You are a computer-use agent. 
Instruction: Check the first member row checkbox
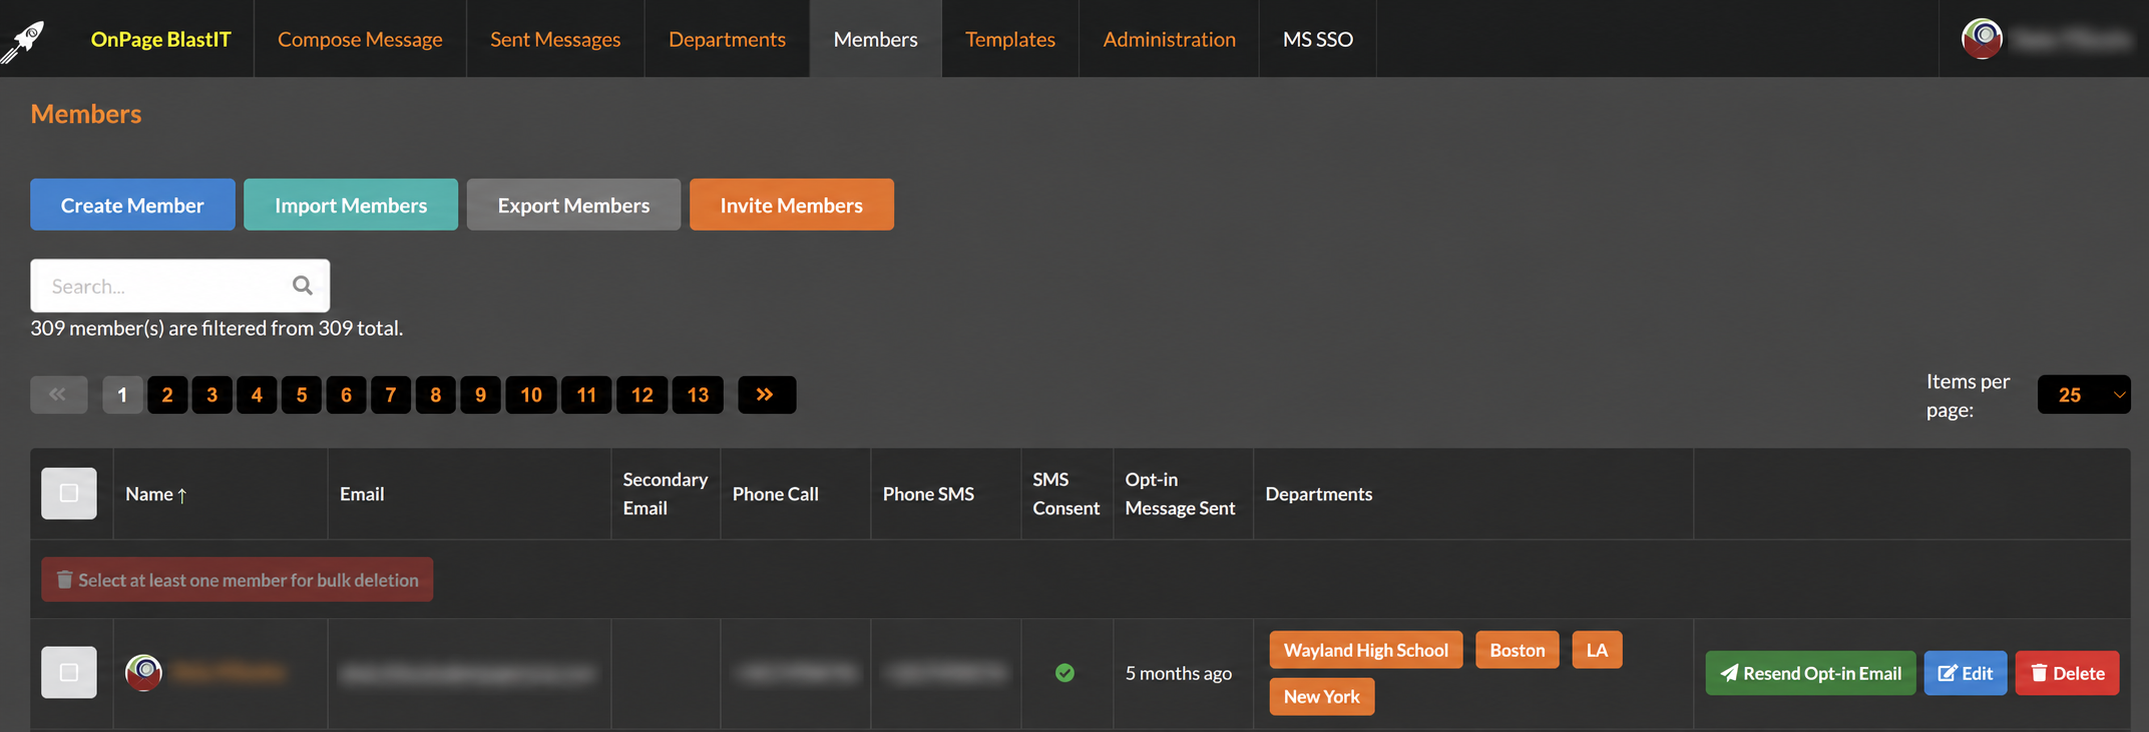point(69,672)
